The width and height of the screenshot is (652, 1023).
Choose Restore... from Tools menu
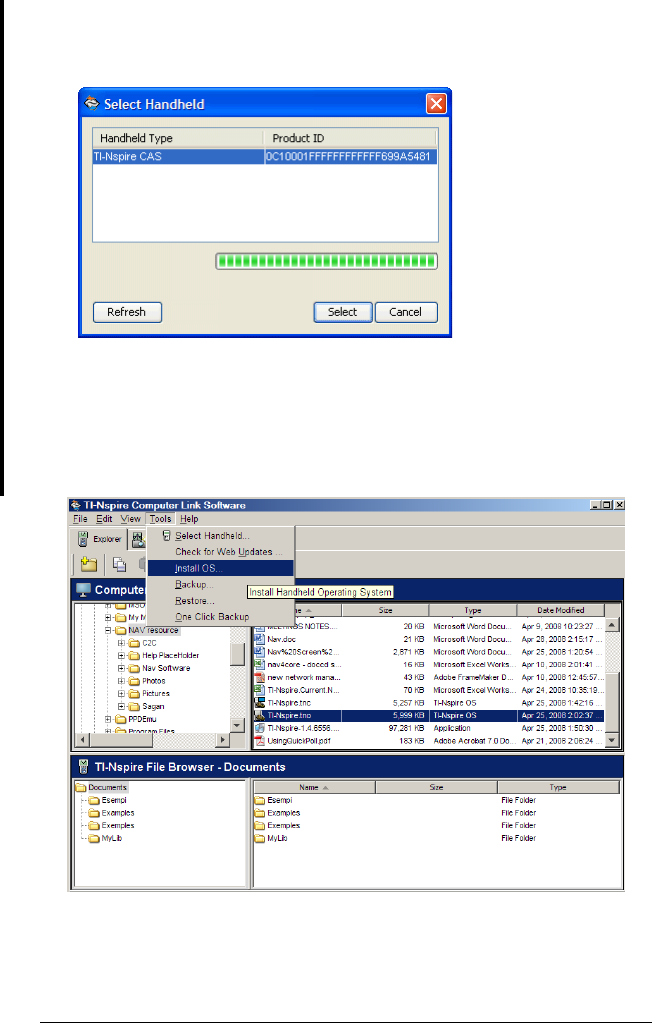tap(221, 601)
